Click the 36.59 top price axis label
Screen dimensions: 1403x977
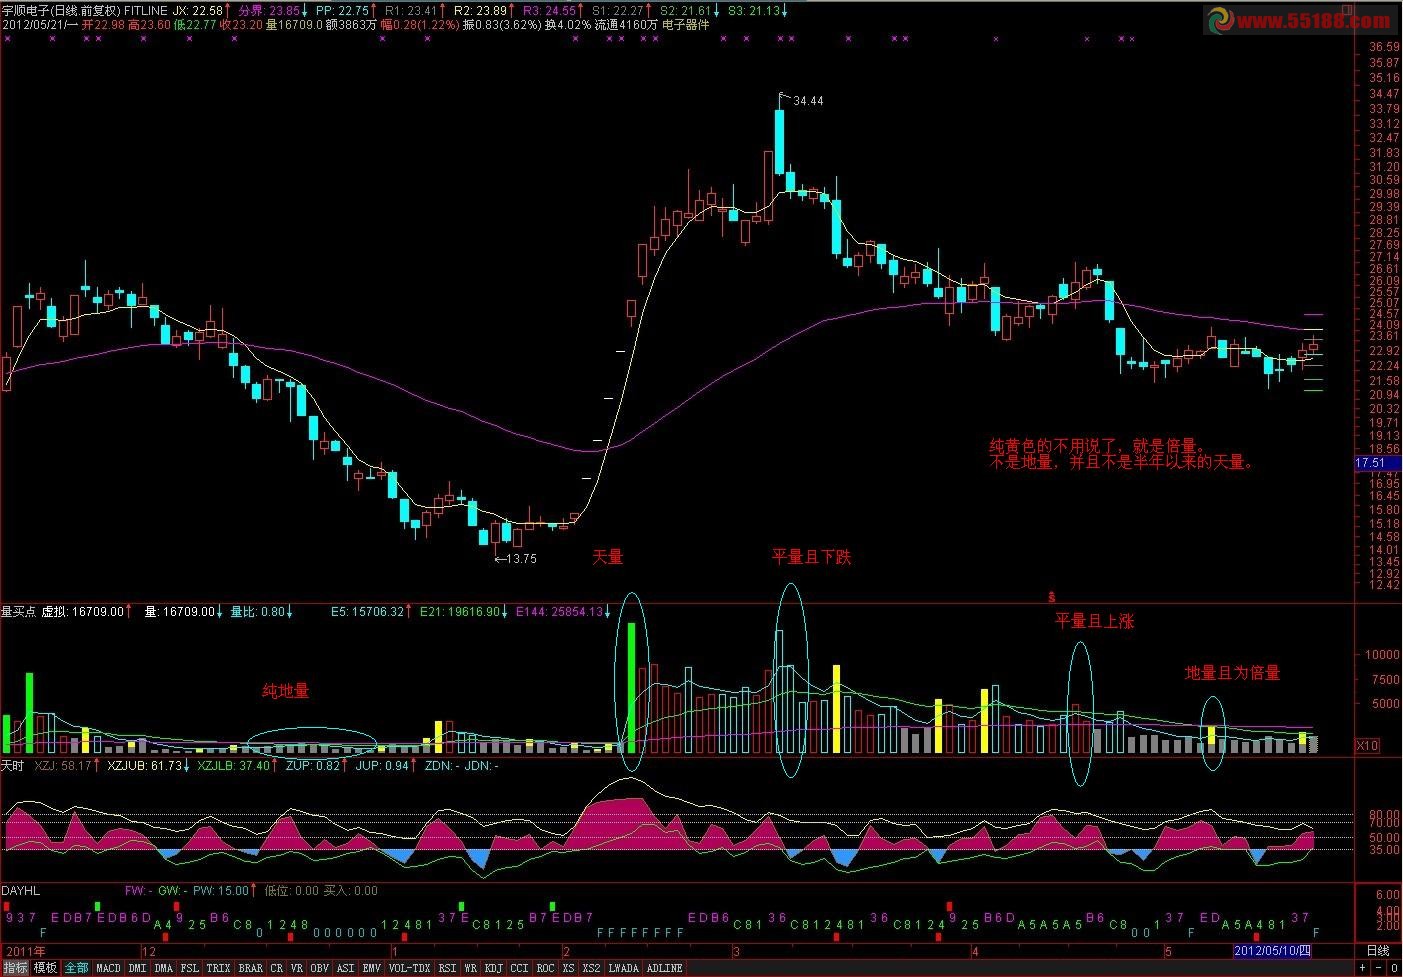click(x=1384, y=47)
